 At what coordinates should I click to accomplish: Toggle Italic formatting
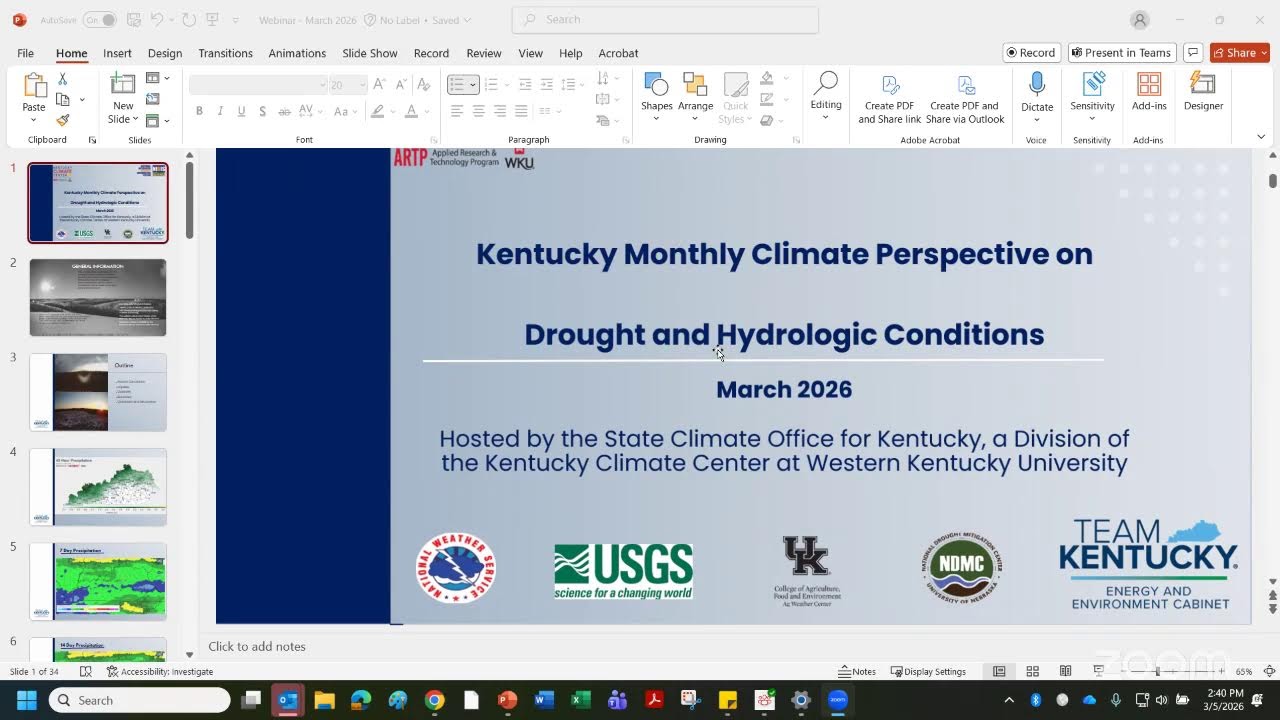pyautogui.click(x=220, y=111)
